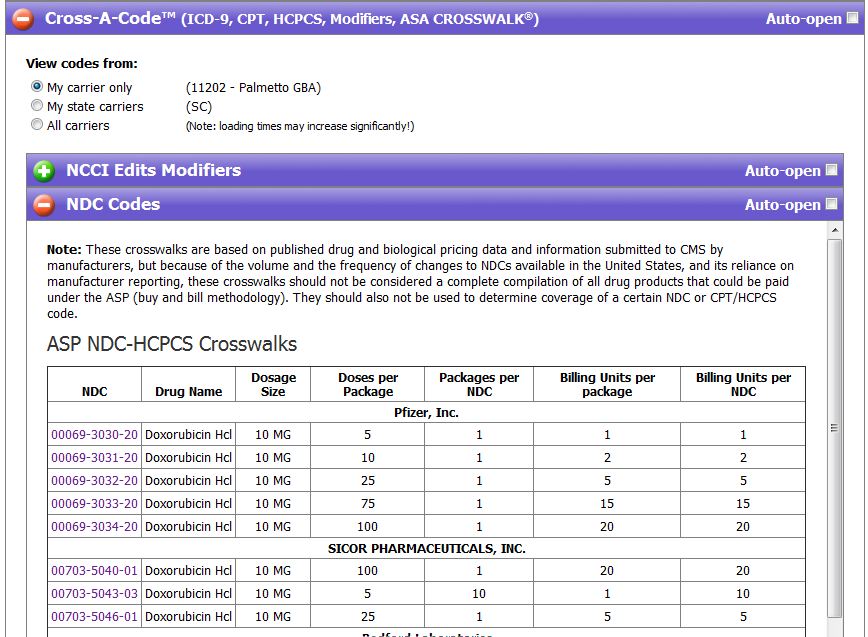Enable Auto-open for NCCI Edits Modifiers

831,169
